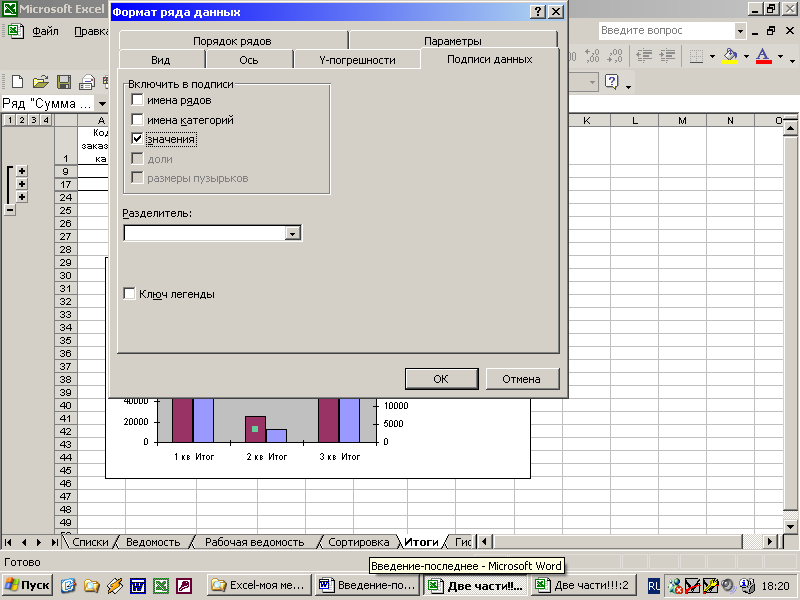Open the Borders dropdown arrow

click(712, 56)
